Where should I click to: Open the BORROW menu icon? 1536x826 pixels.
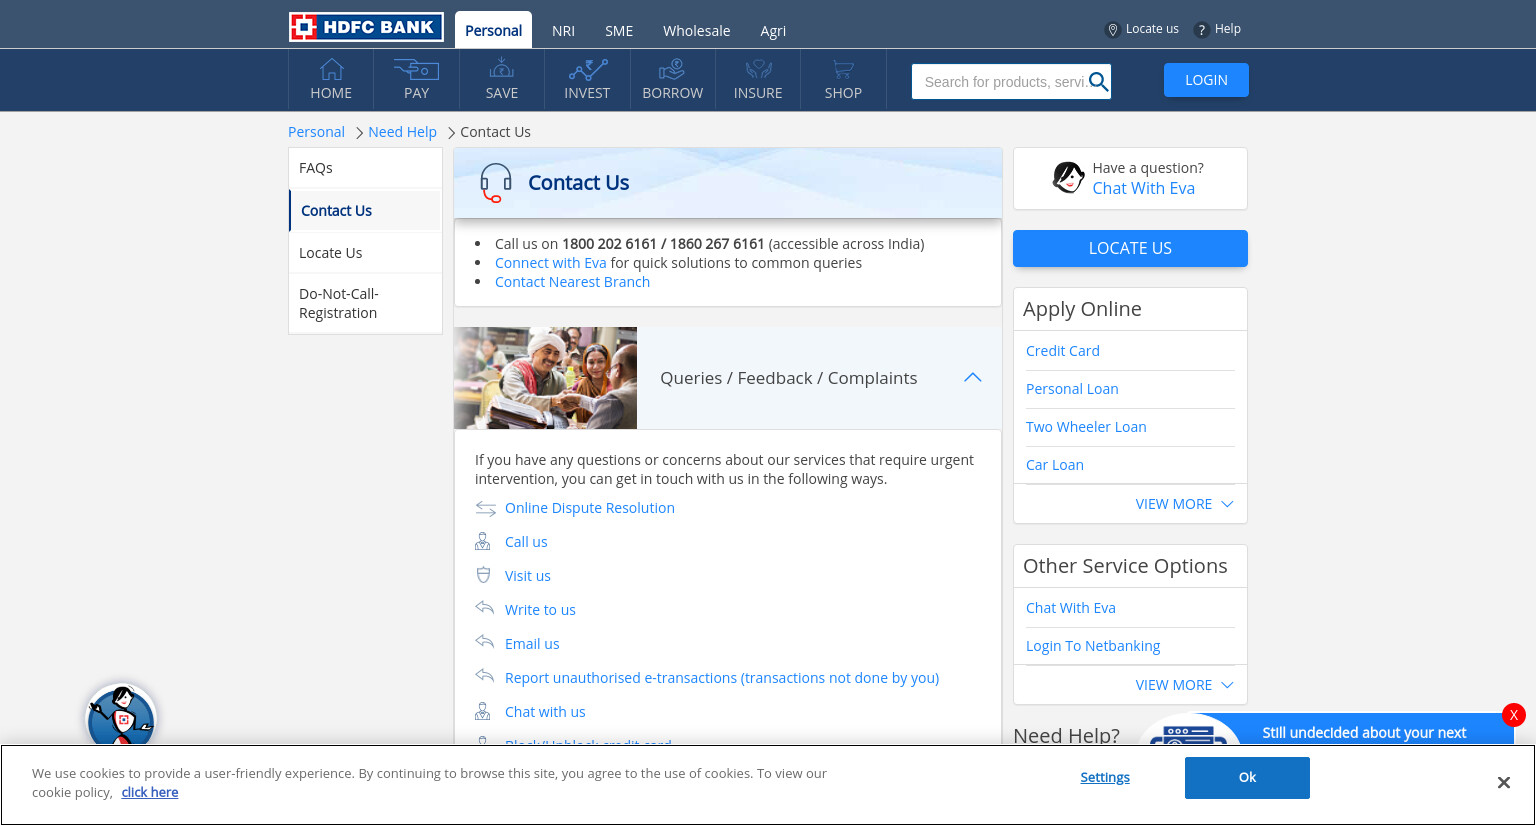tap(672, 68)
